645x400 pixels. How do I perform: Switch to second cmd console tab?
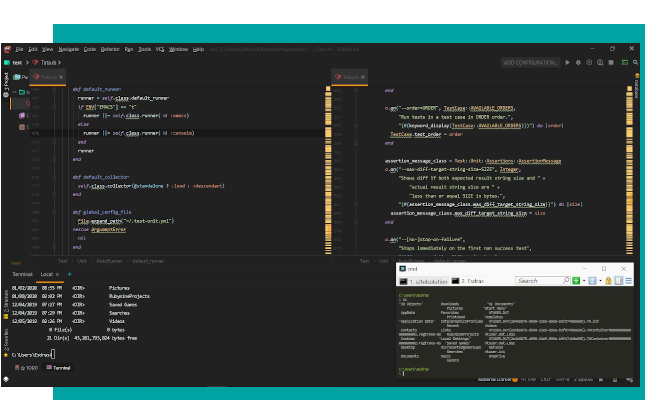tap(468, 281)
